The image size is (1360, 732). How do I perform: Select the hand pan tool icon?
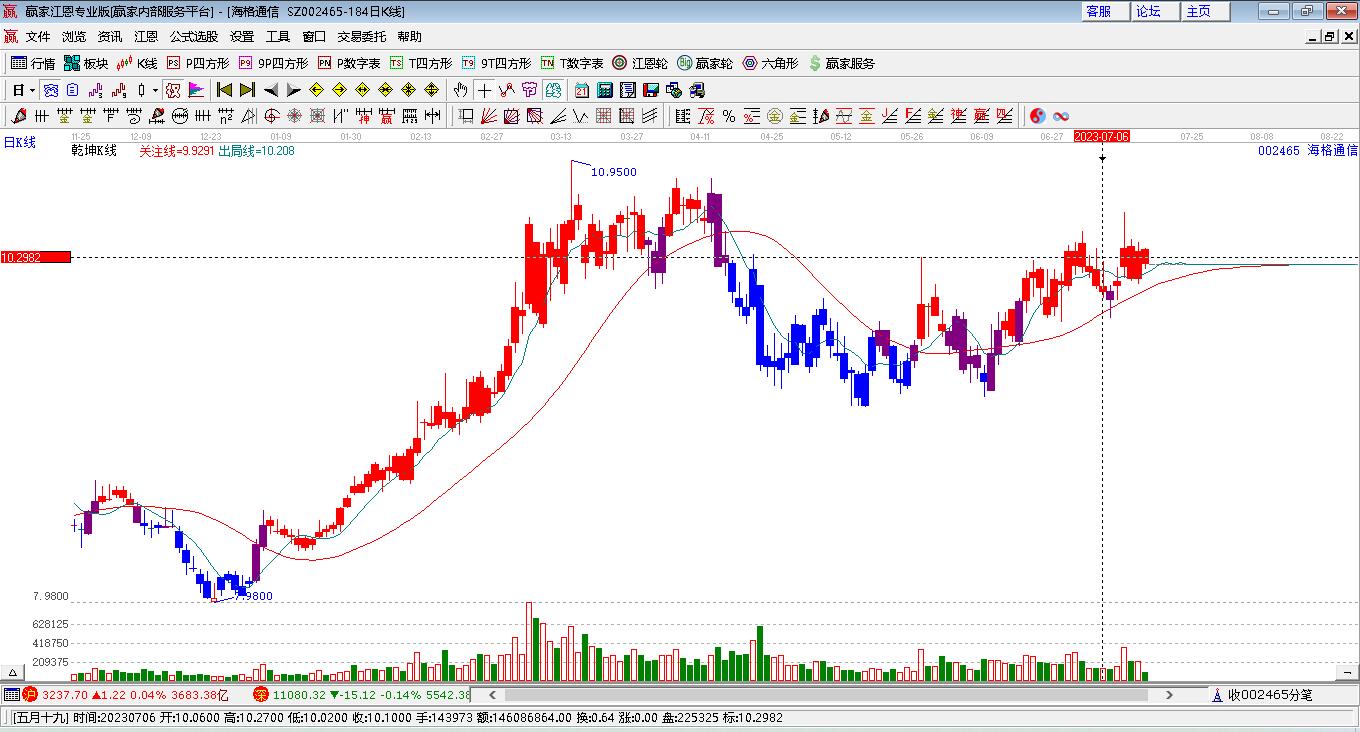[460, 90]
